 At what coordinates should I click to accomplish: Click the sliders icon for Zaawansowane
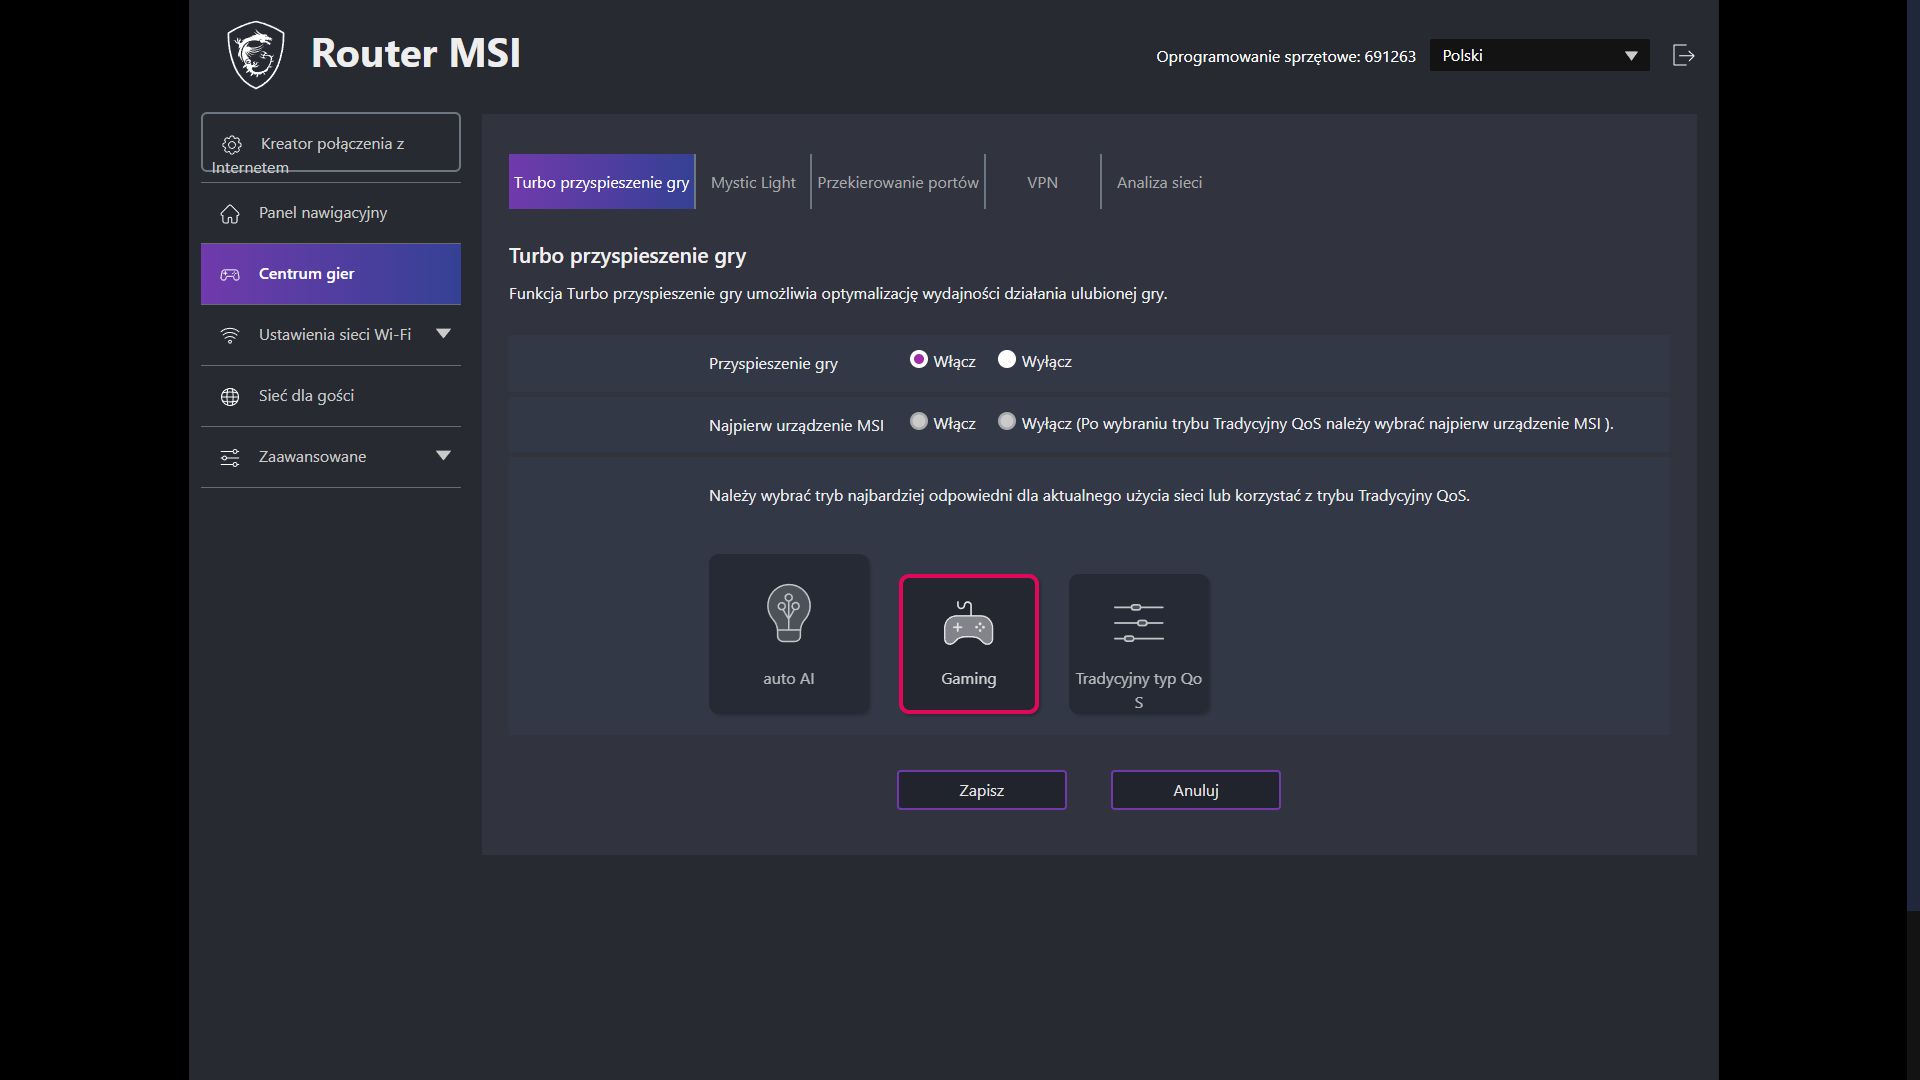230,458
